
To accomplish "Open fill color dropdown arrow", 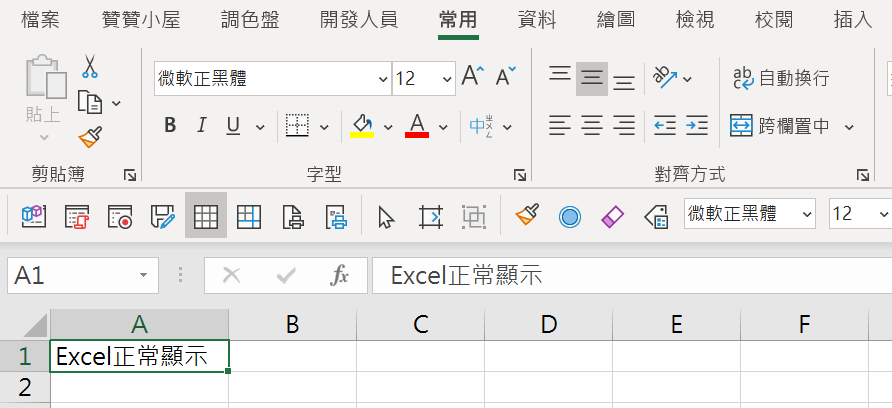I will (x=388, y=127).
